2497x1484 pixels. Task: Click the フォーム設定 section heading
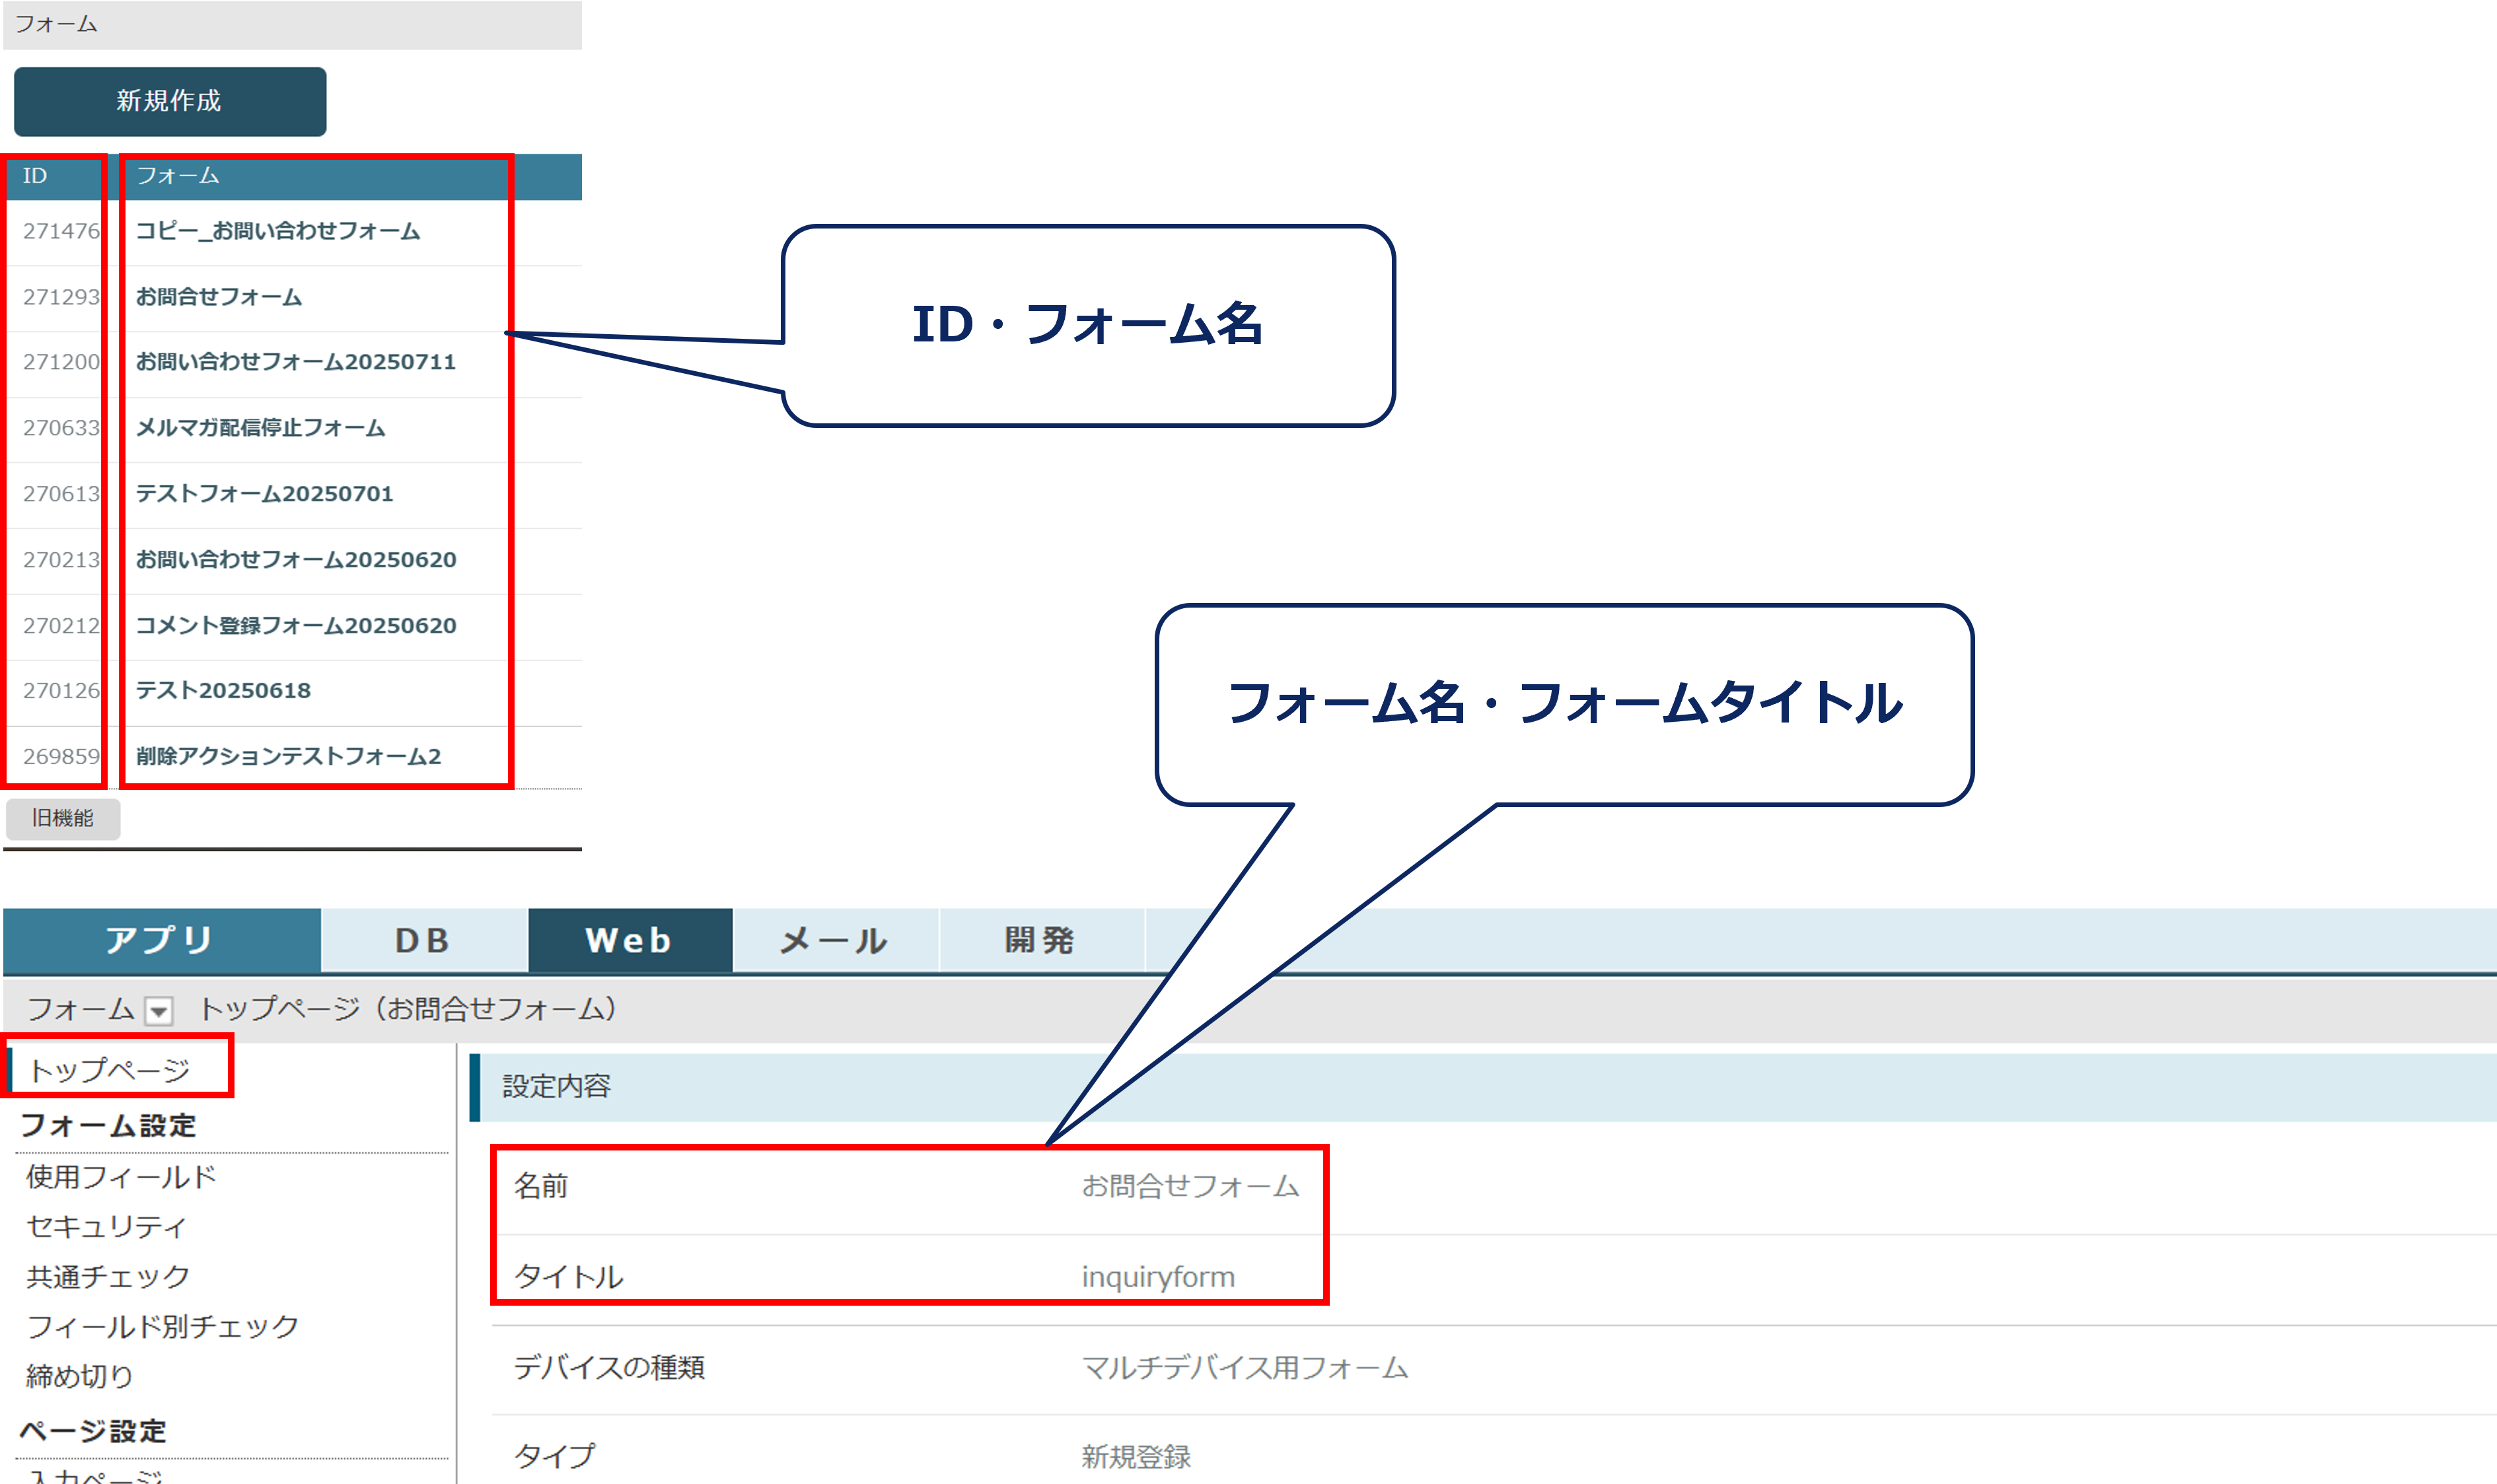click(108, 1126)
